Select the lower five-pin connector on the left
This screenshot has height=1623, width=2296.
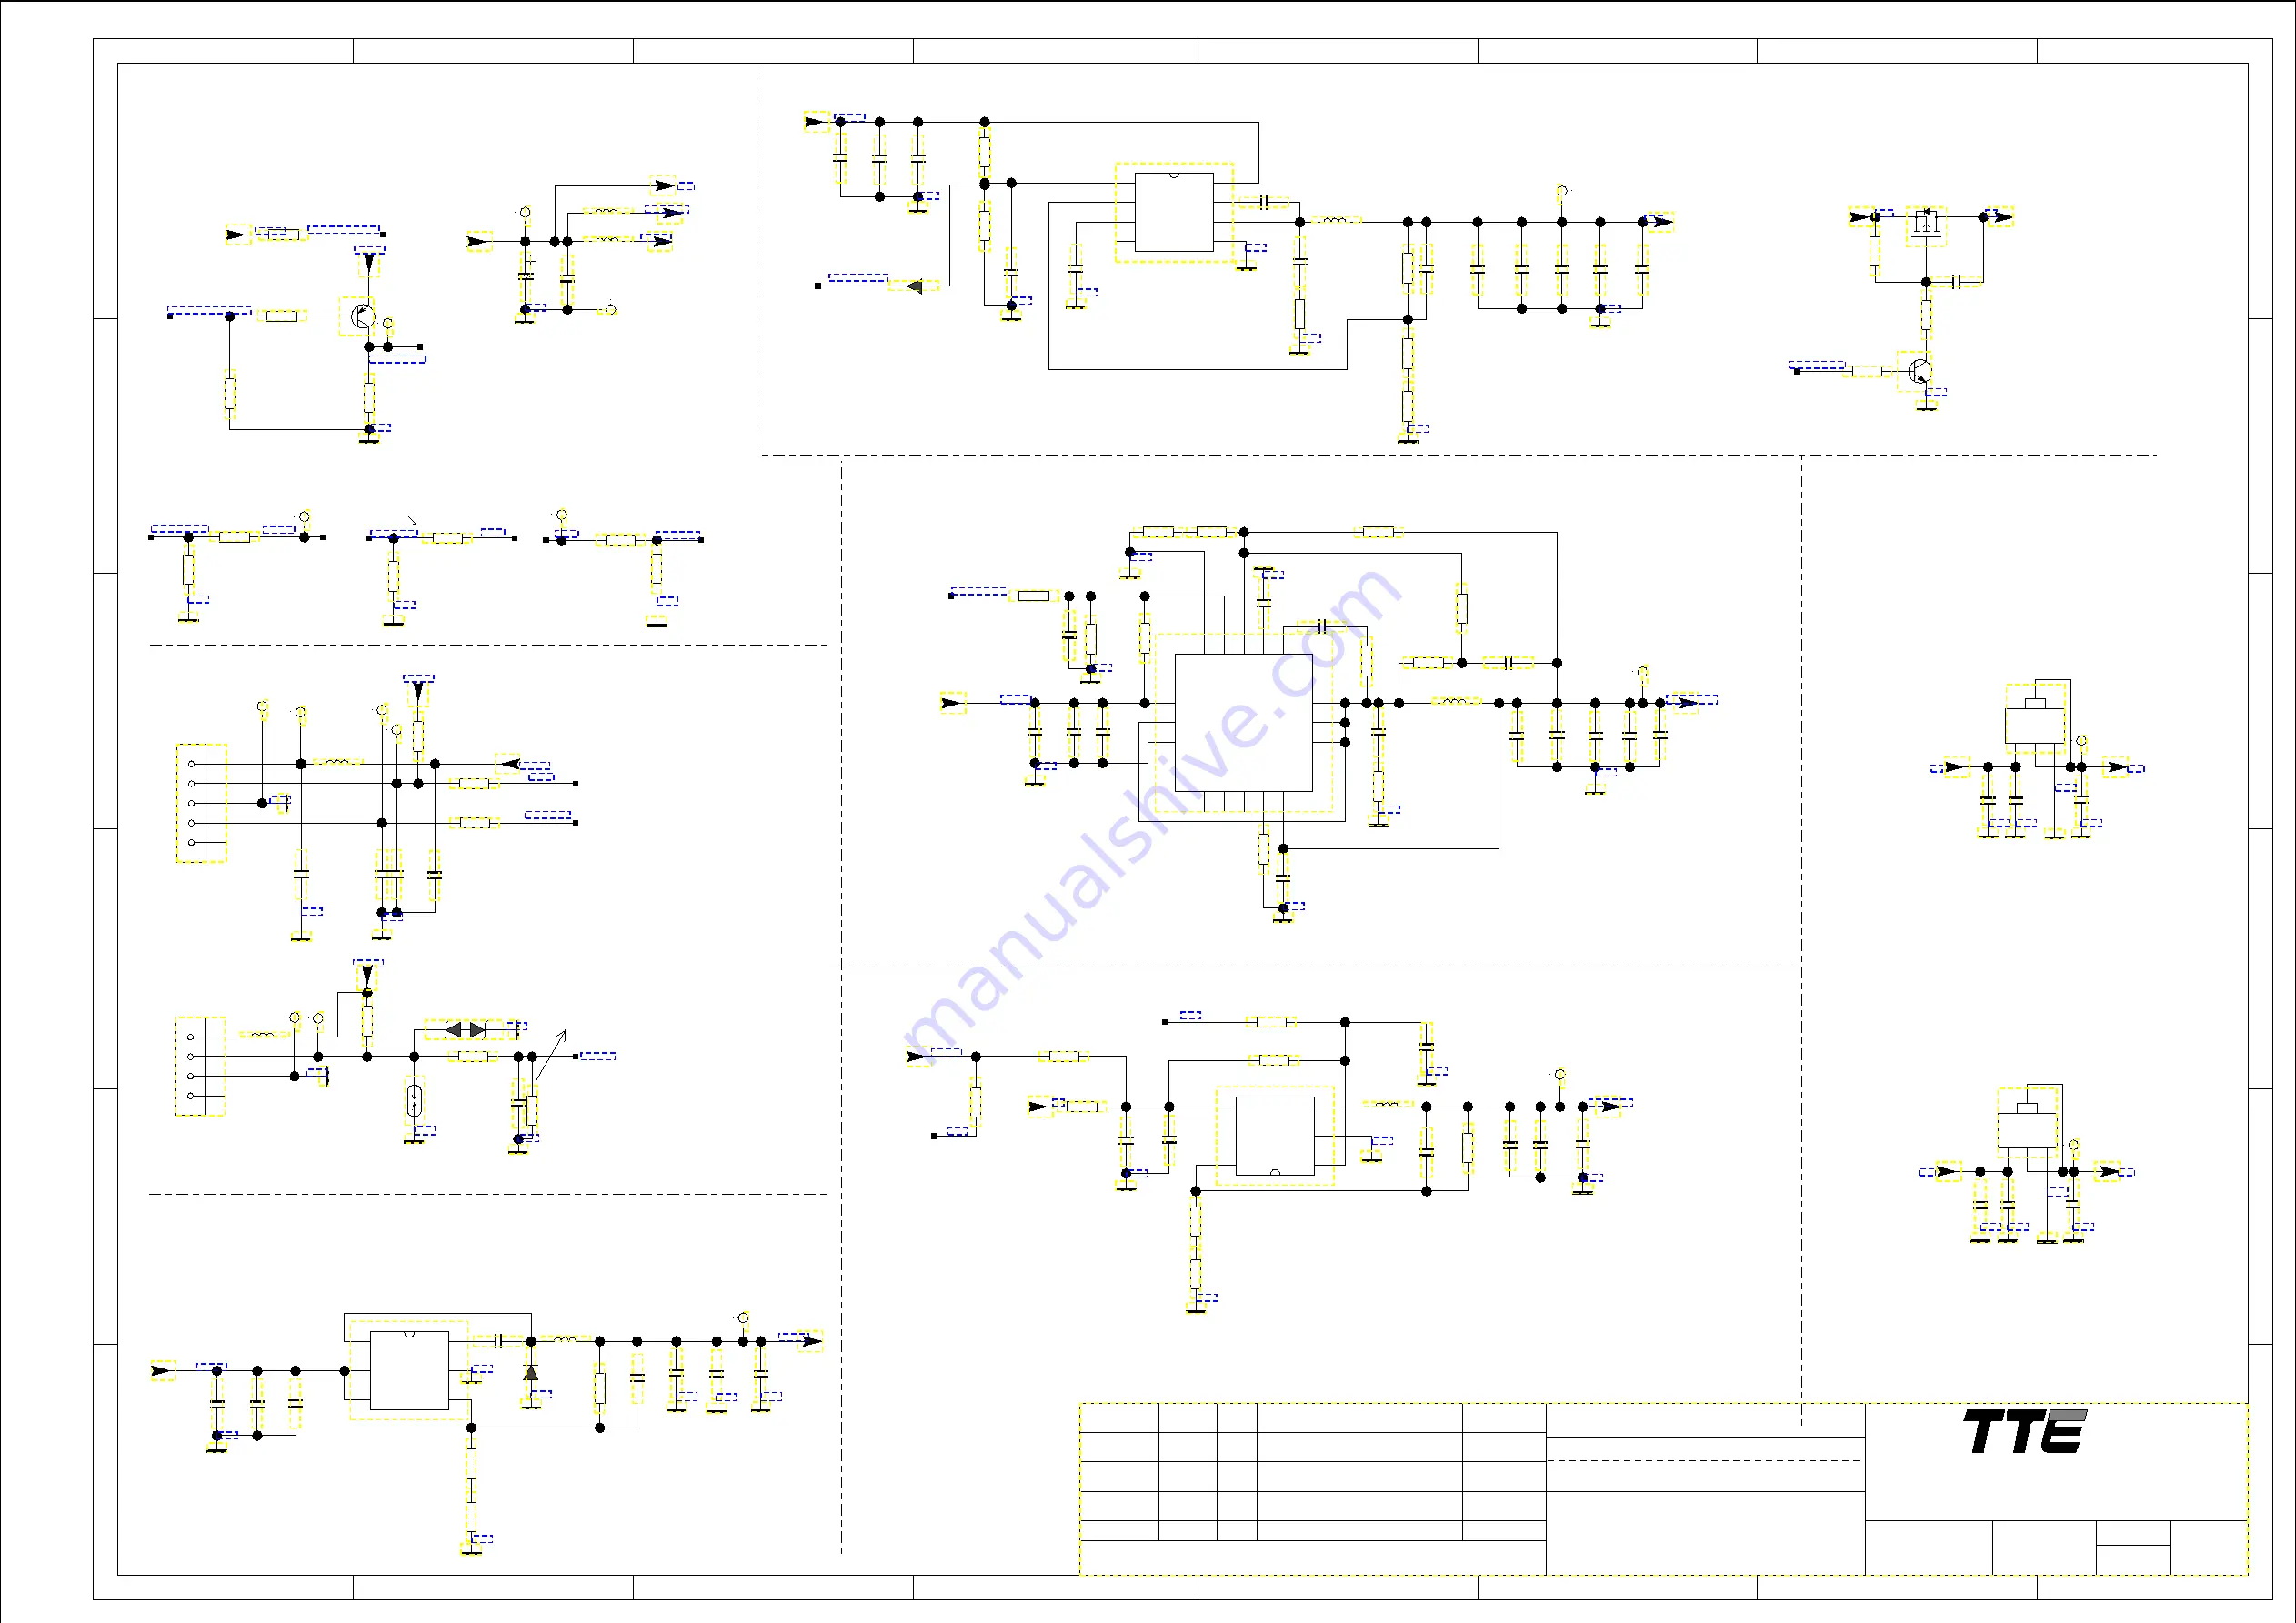[200, 1066]
